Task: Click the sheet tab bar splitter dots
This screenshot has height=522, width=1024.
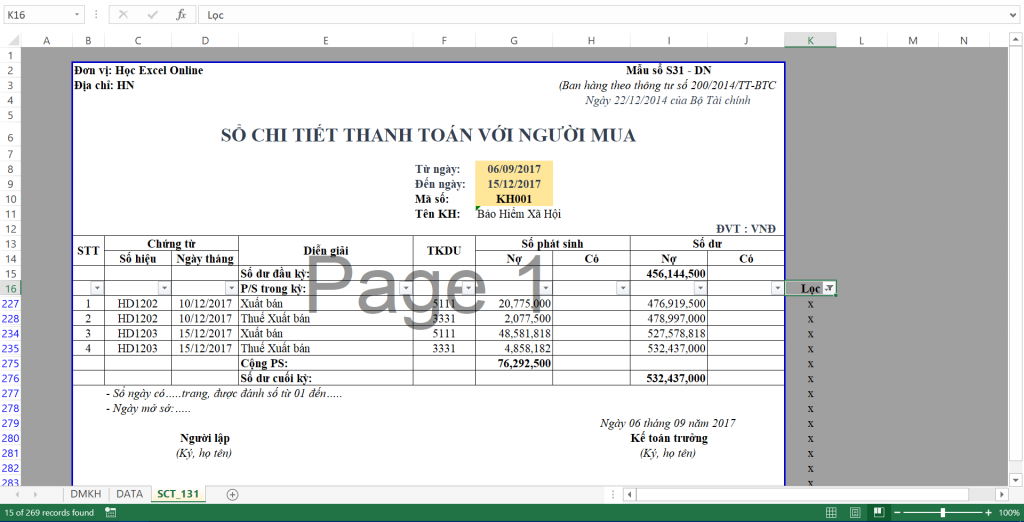Action: click(614, 495)
